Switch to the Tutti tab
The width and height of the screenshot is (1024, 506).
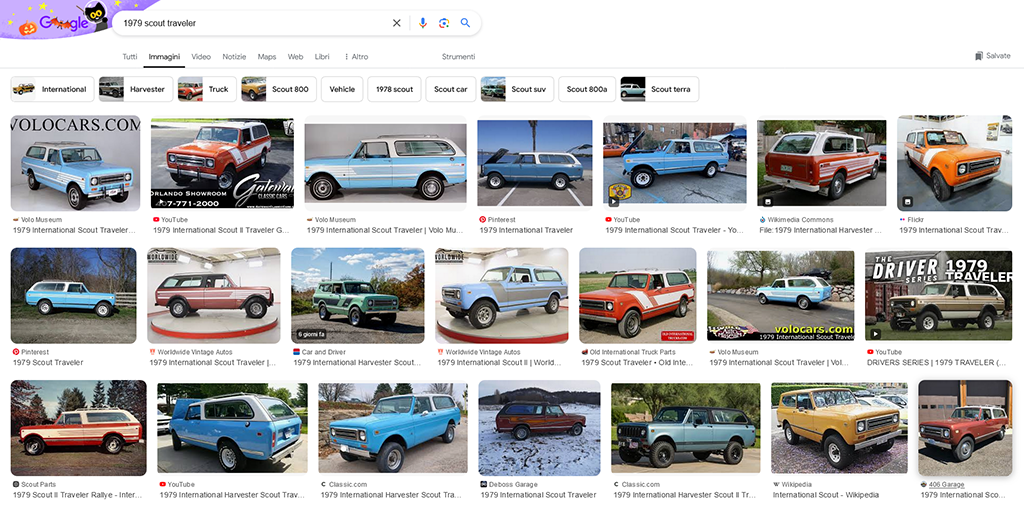[x=130, y=57]
